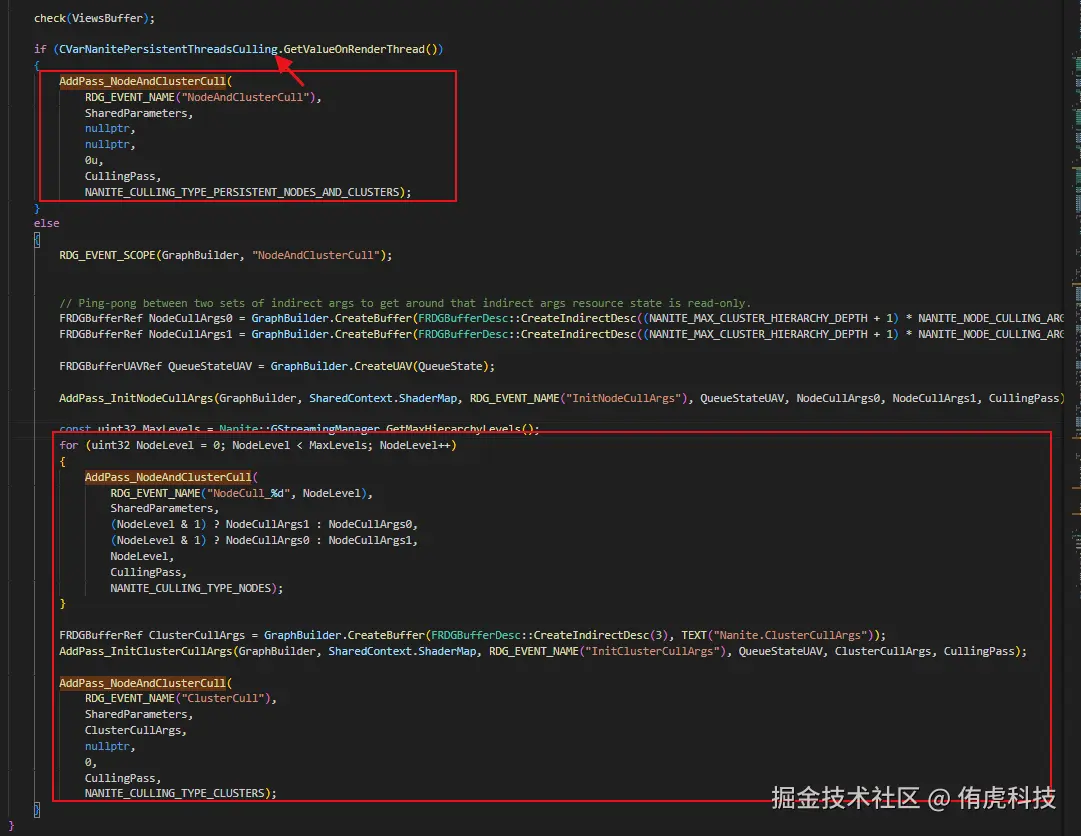Image resolution: width=1081 pixels, height=836 pixels.
Task: Click the "ClusterCull" event name string
Action: 223,698
